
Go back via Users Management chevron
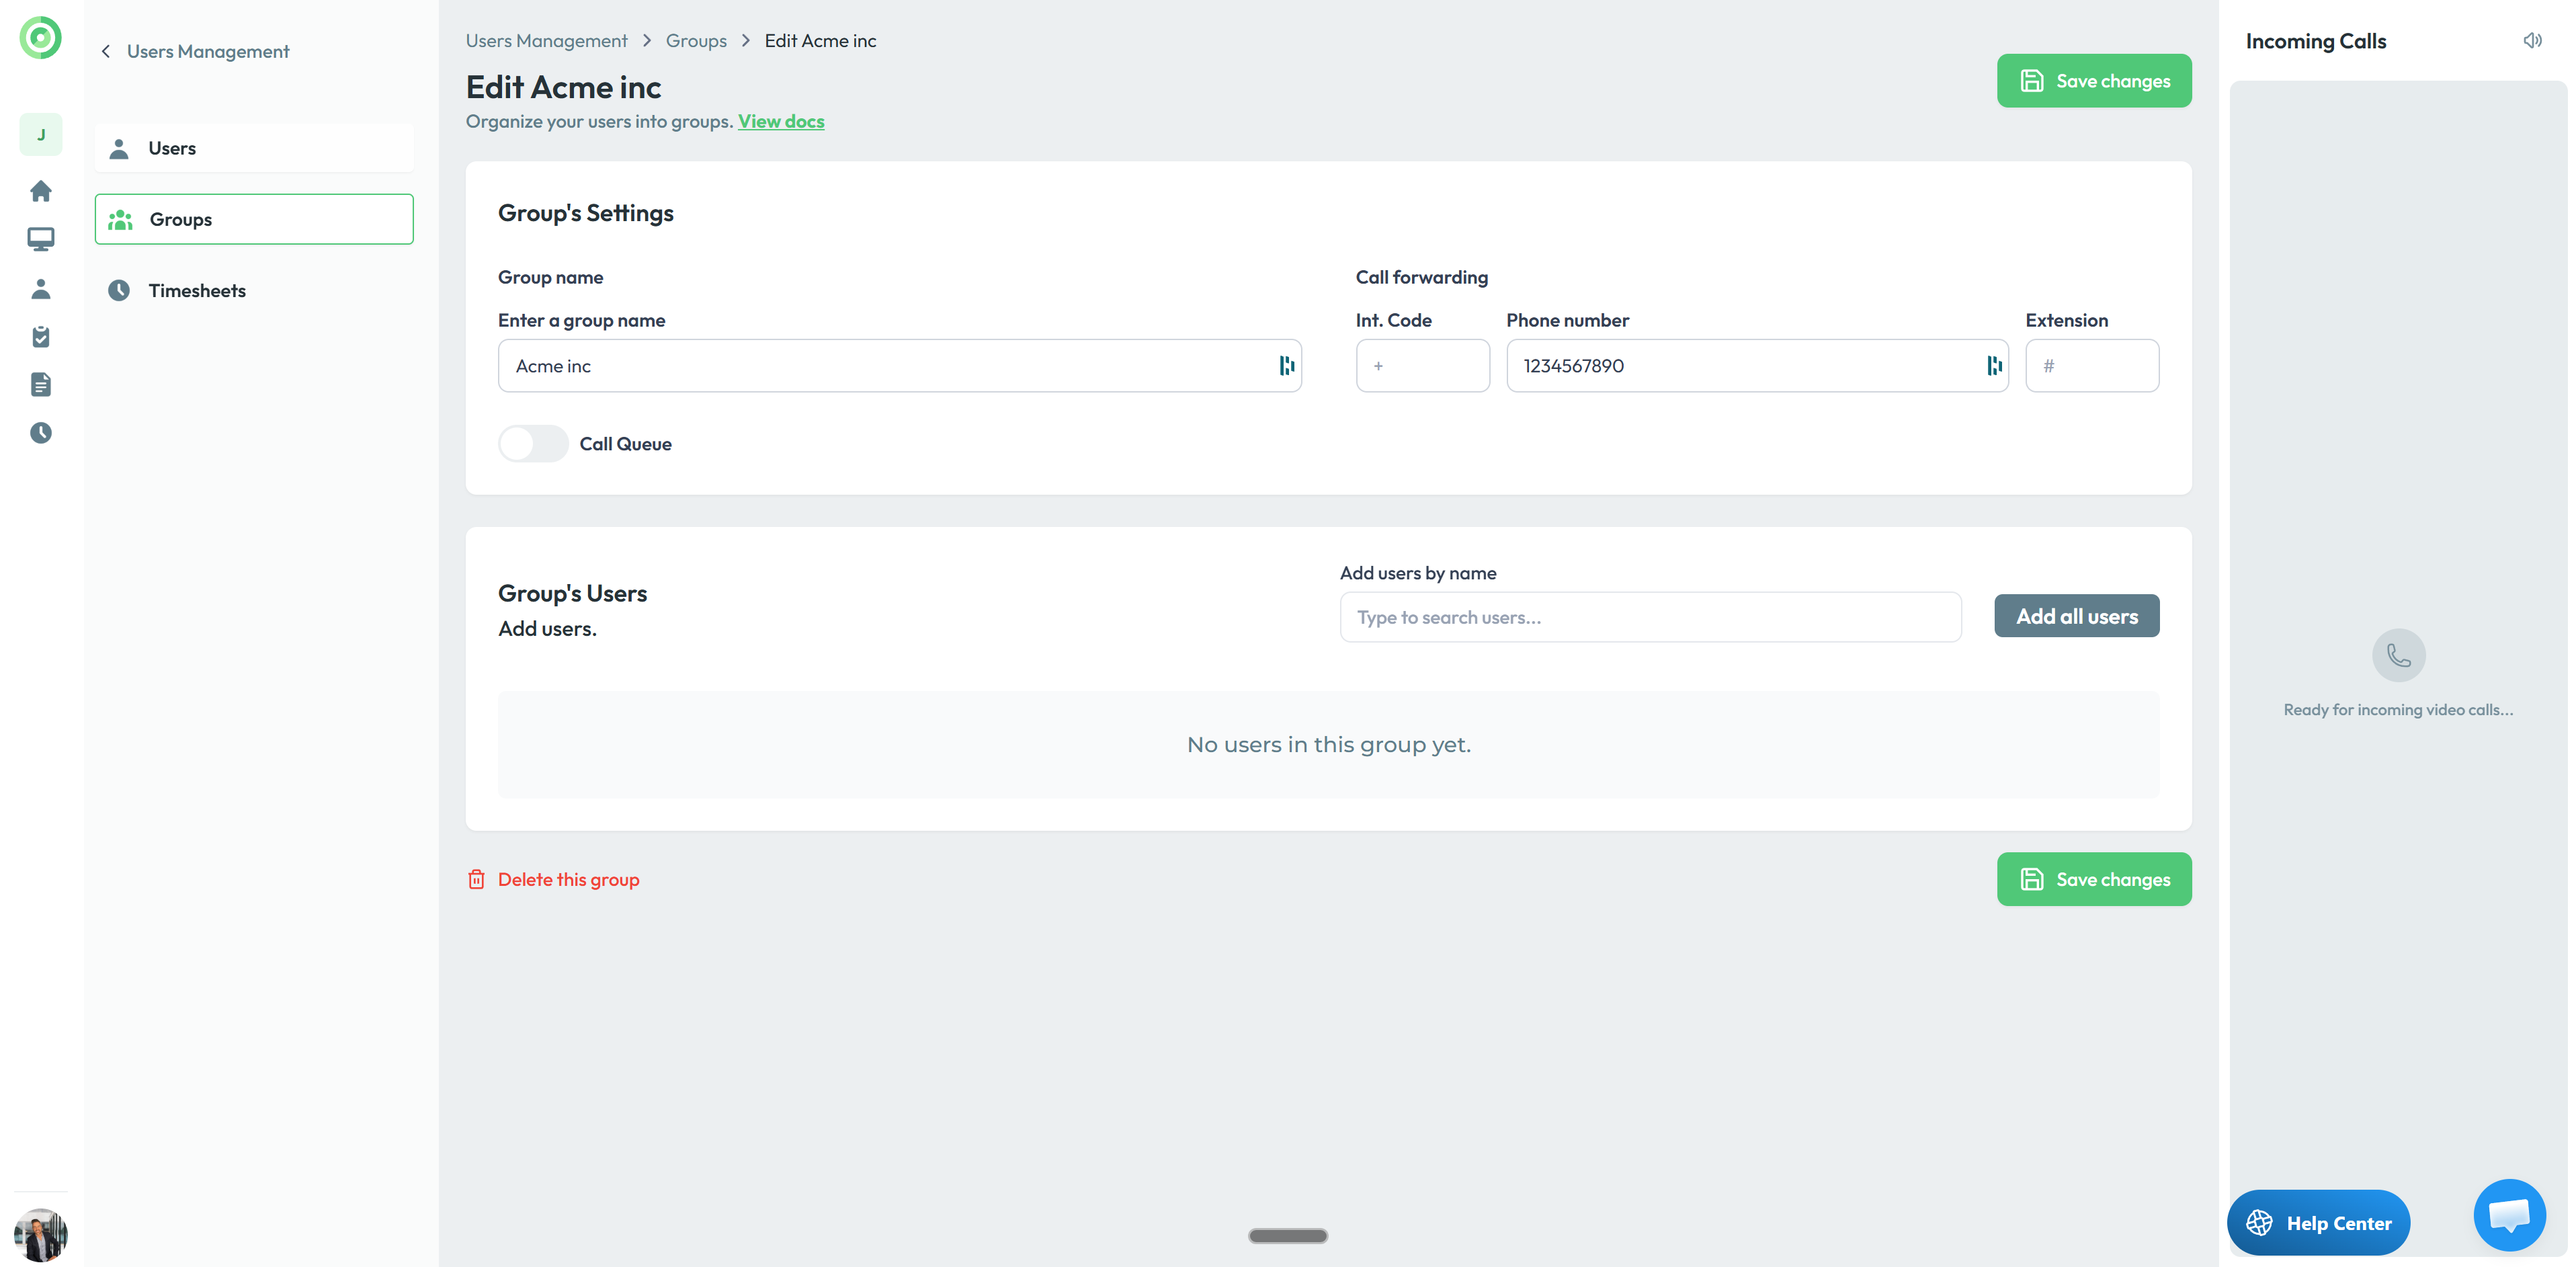coord(106,51)
